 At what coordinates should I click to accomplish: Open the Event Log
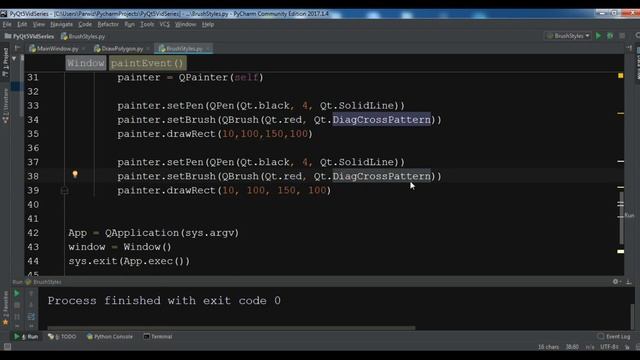point(614,337)
